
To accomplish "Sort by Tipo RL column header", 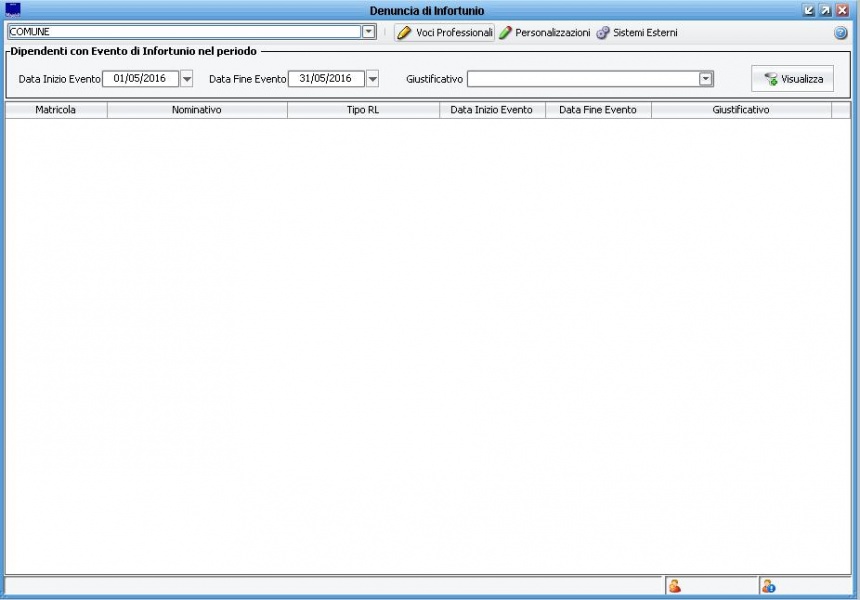I will (363, 110).
